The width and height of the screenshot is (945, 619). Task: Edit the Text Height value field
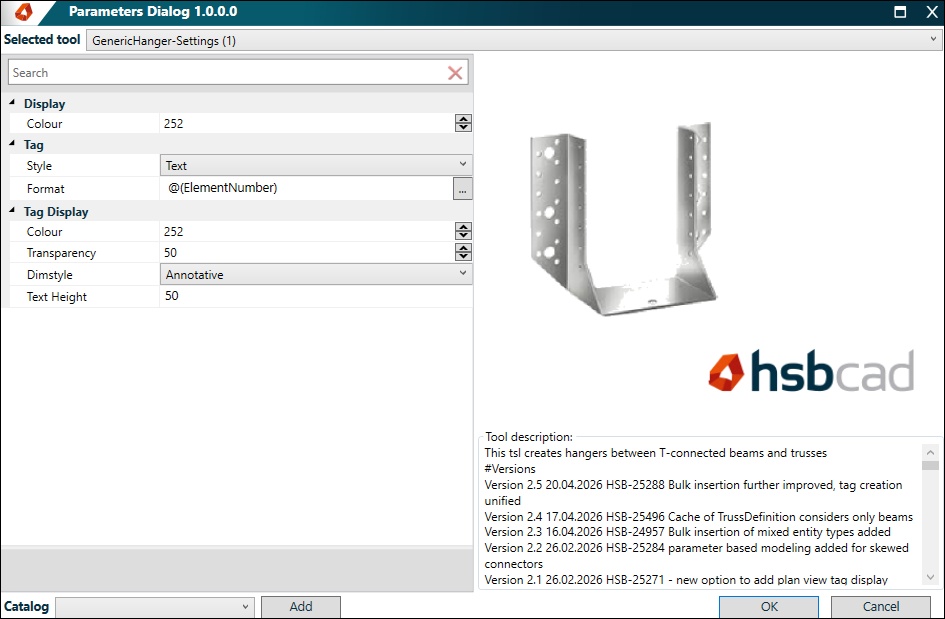[x=316, y=296]
